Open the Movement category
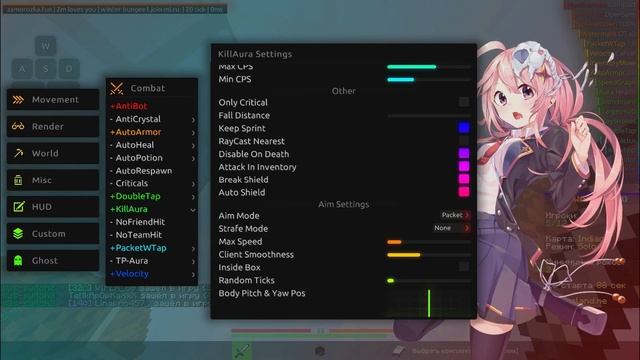 coord(53,100)
